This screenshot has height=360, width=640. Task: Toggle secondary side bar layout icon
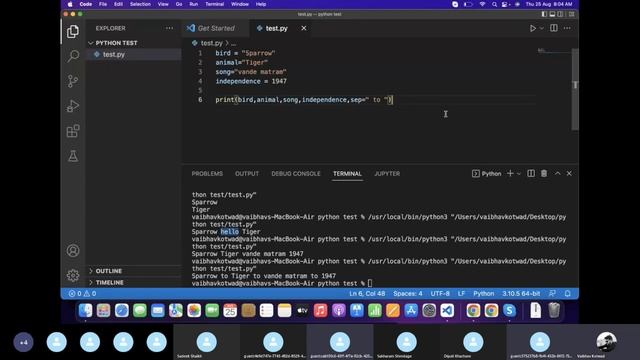(x=560, y=14)
